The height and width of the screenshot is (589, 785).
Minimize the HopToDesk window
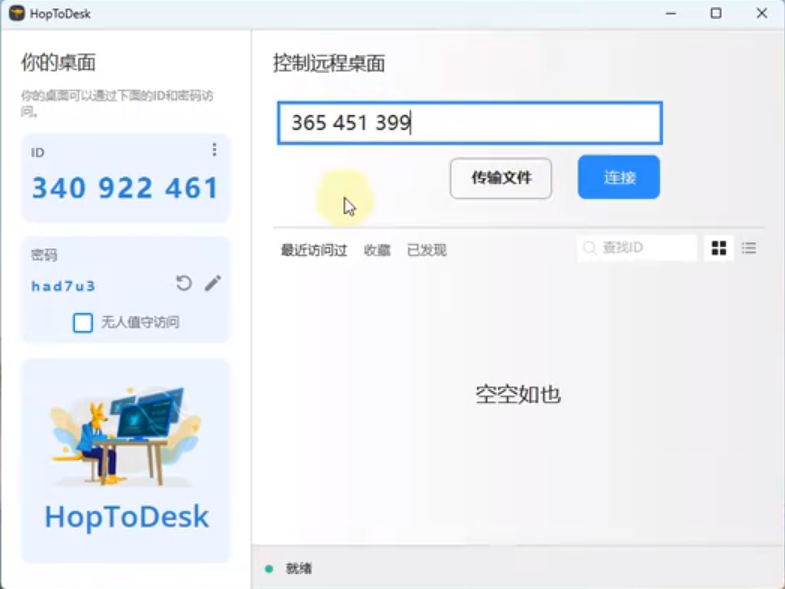click(x=671, y=14)
